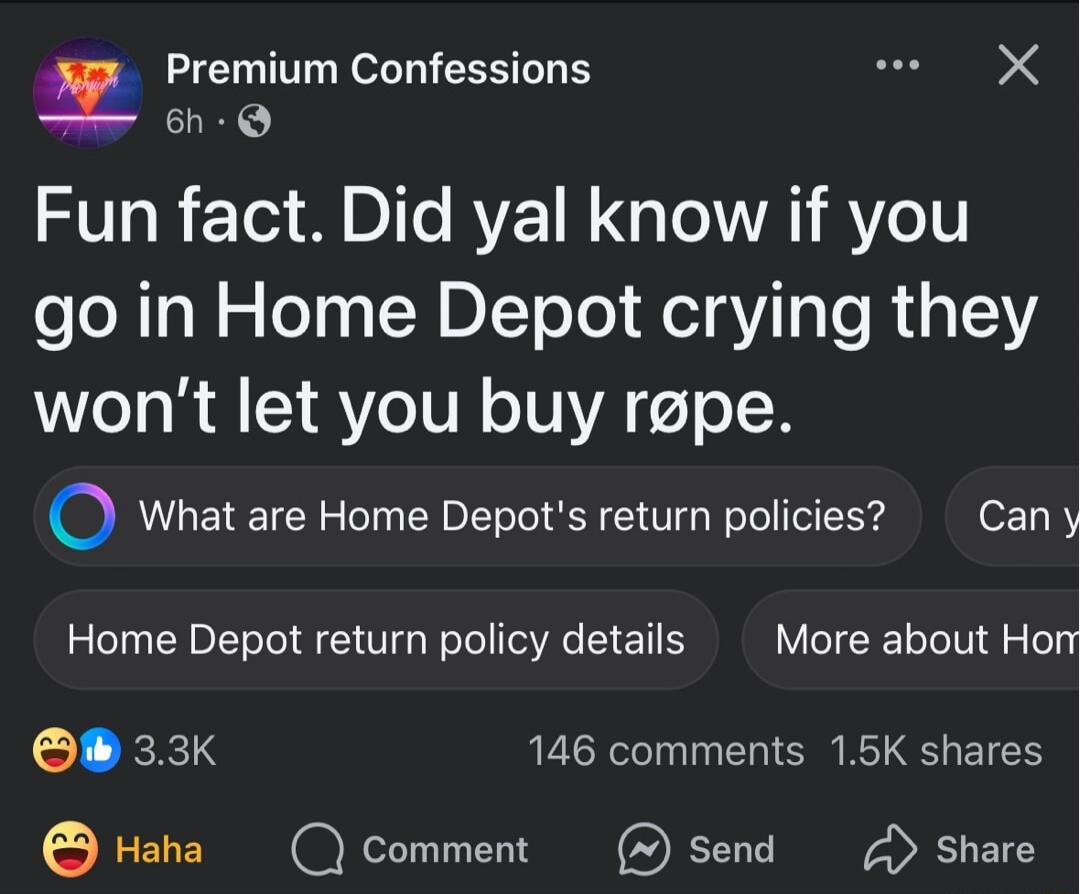Open Premium Confessions profile picture
The height and width of the screenshot is (894, 1080).
click(87, 92)
